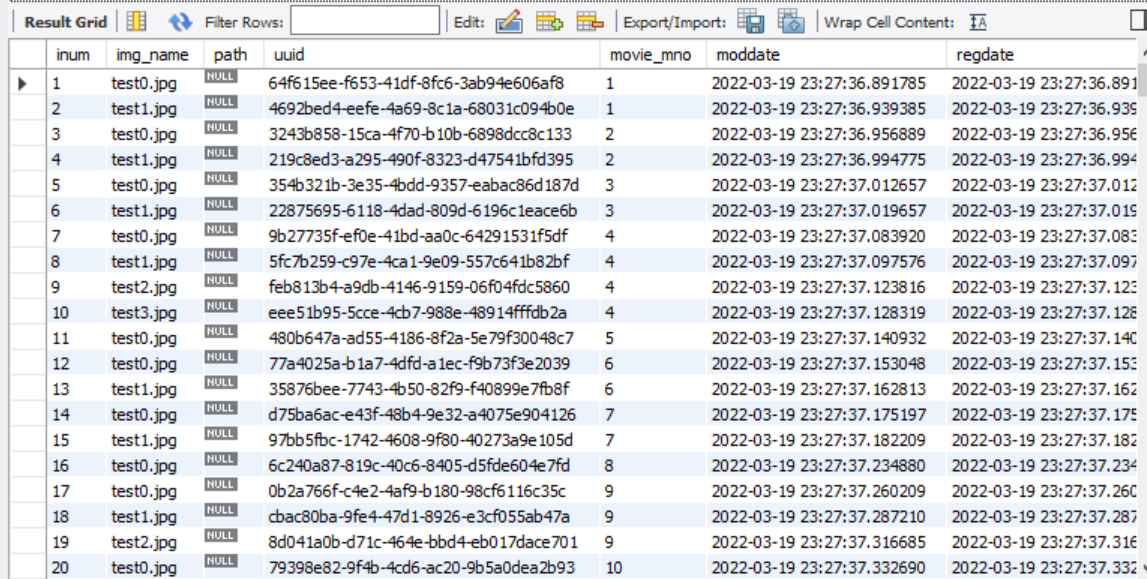
Task: Click the movie_mno column header
Action: (x=653, y=55)
